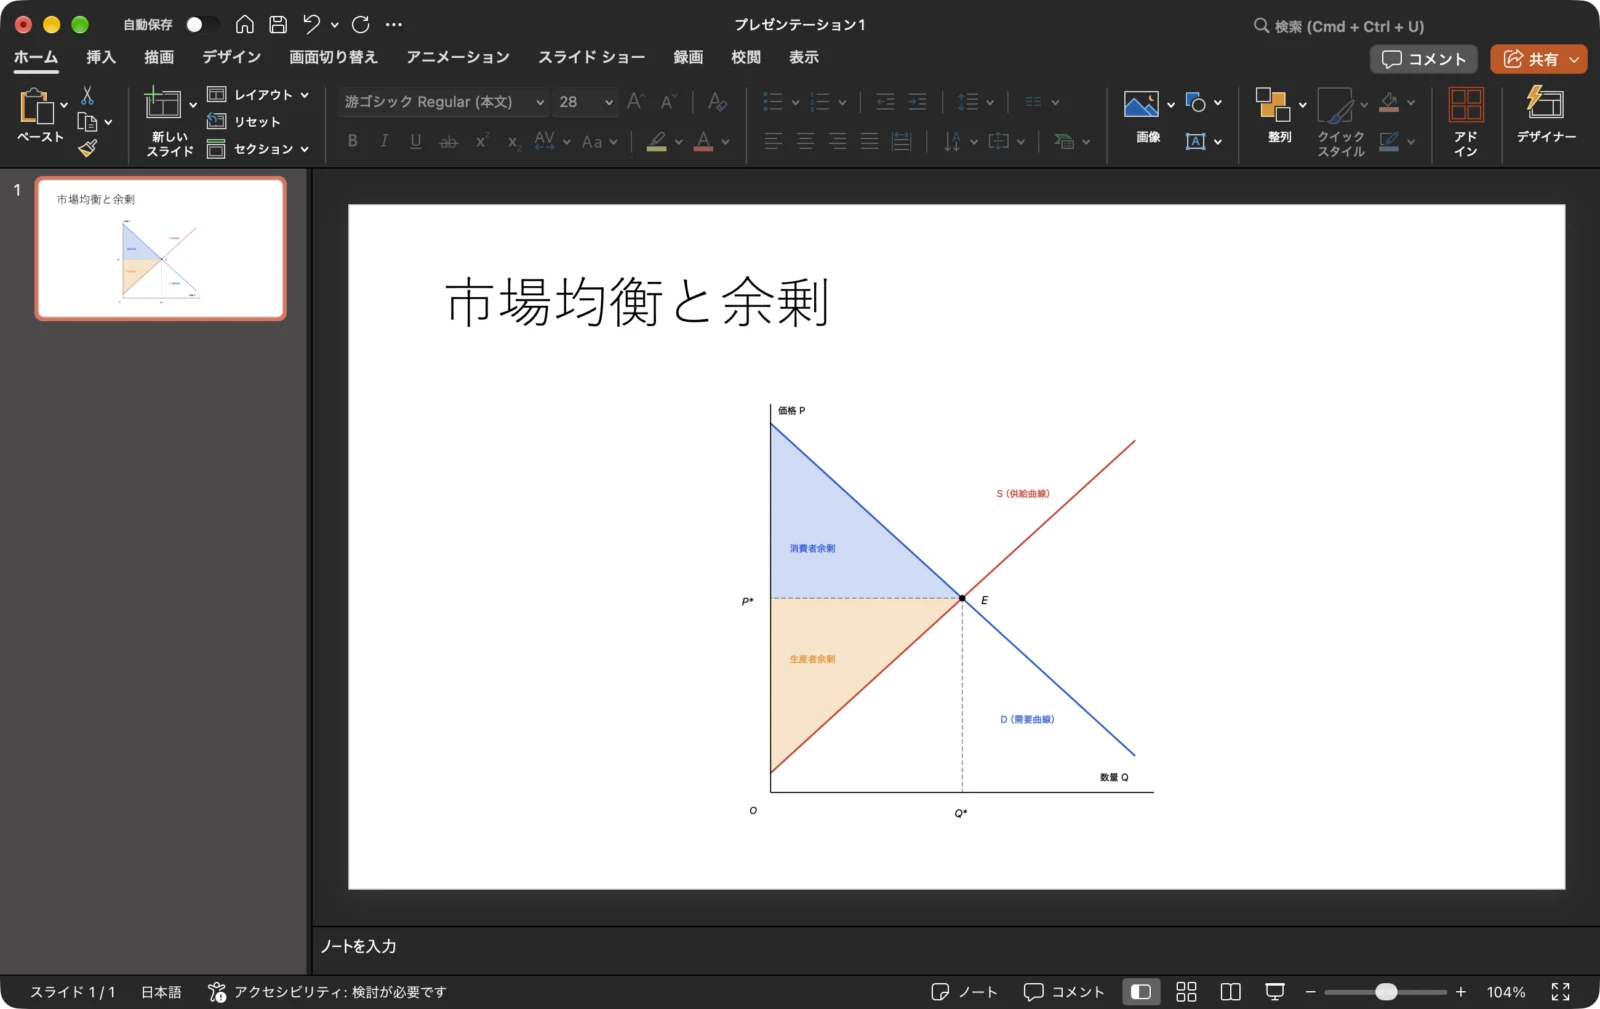The width and height of the screenshot is (1600, 1009).
Task: Insert a picture with the 画像 icon
Action: (x=1141, y=104)
